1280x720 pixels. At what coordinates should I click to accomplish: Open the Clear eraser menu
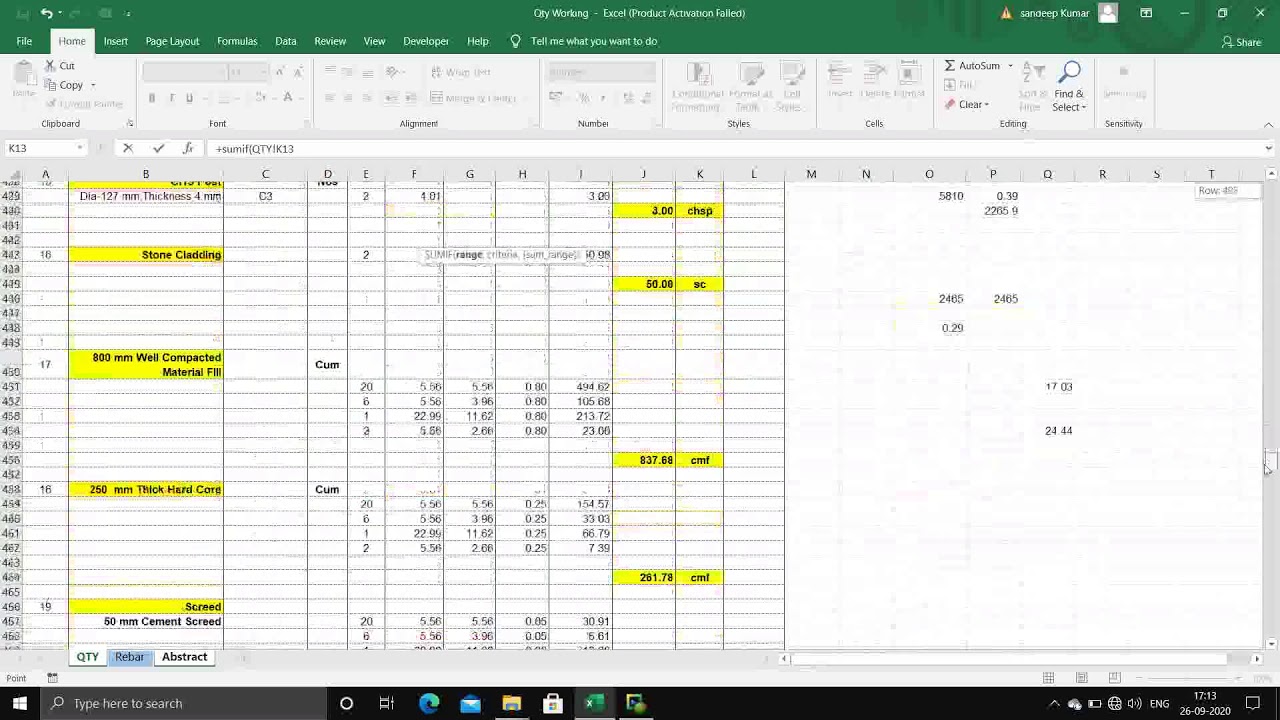(966, 104)
